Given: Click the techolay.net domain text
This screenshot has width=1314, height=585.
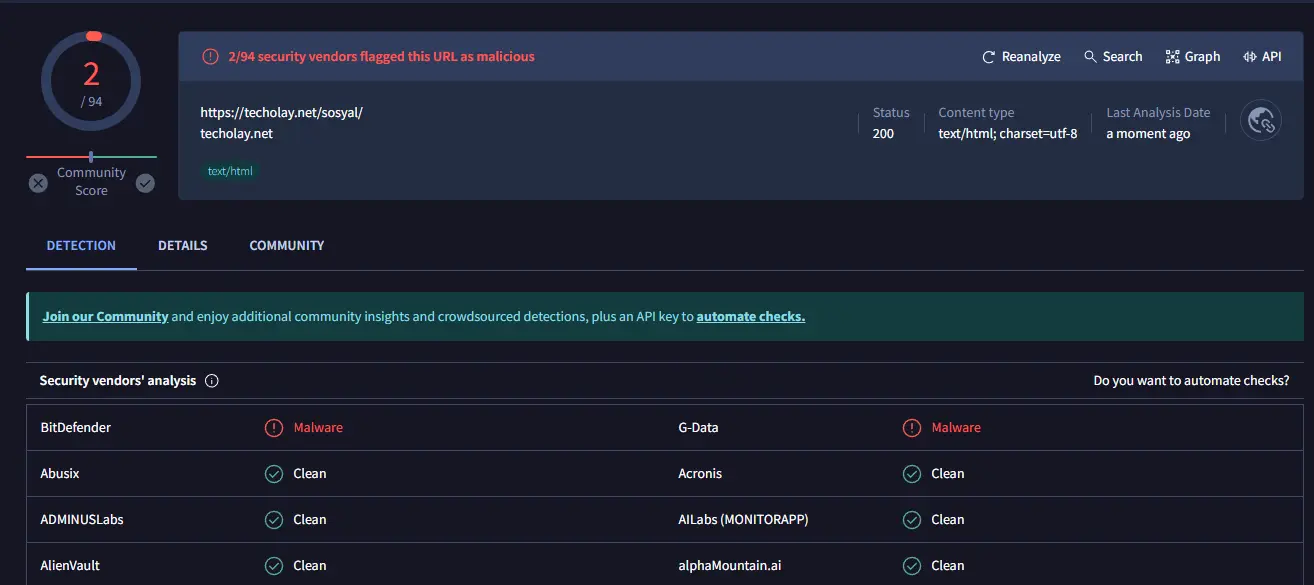Looking at the screenshot, I should [x=237, y=133].
